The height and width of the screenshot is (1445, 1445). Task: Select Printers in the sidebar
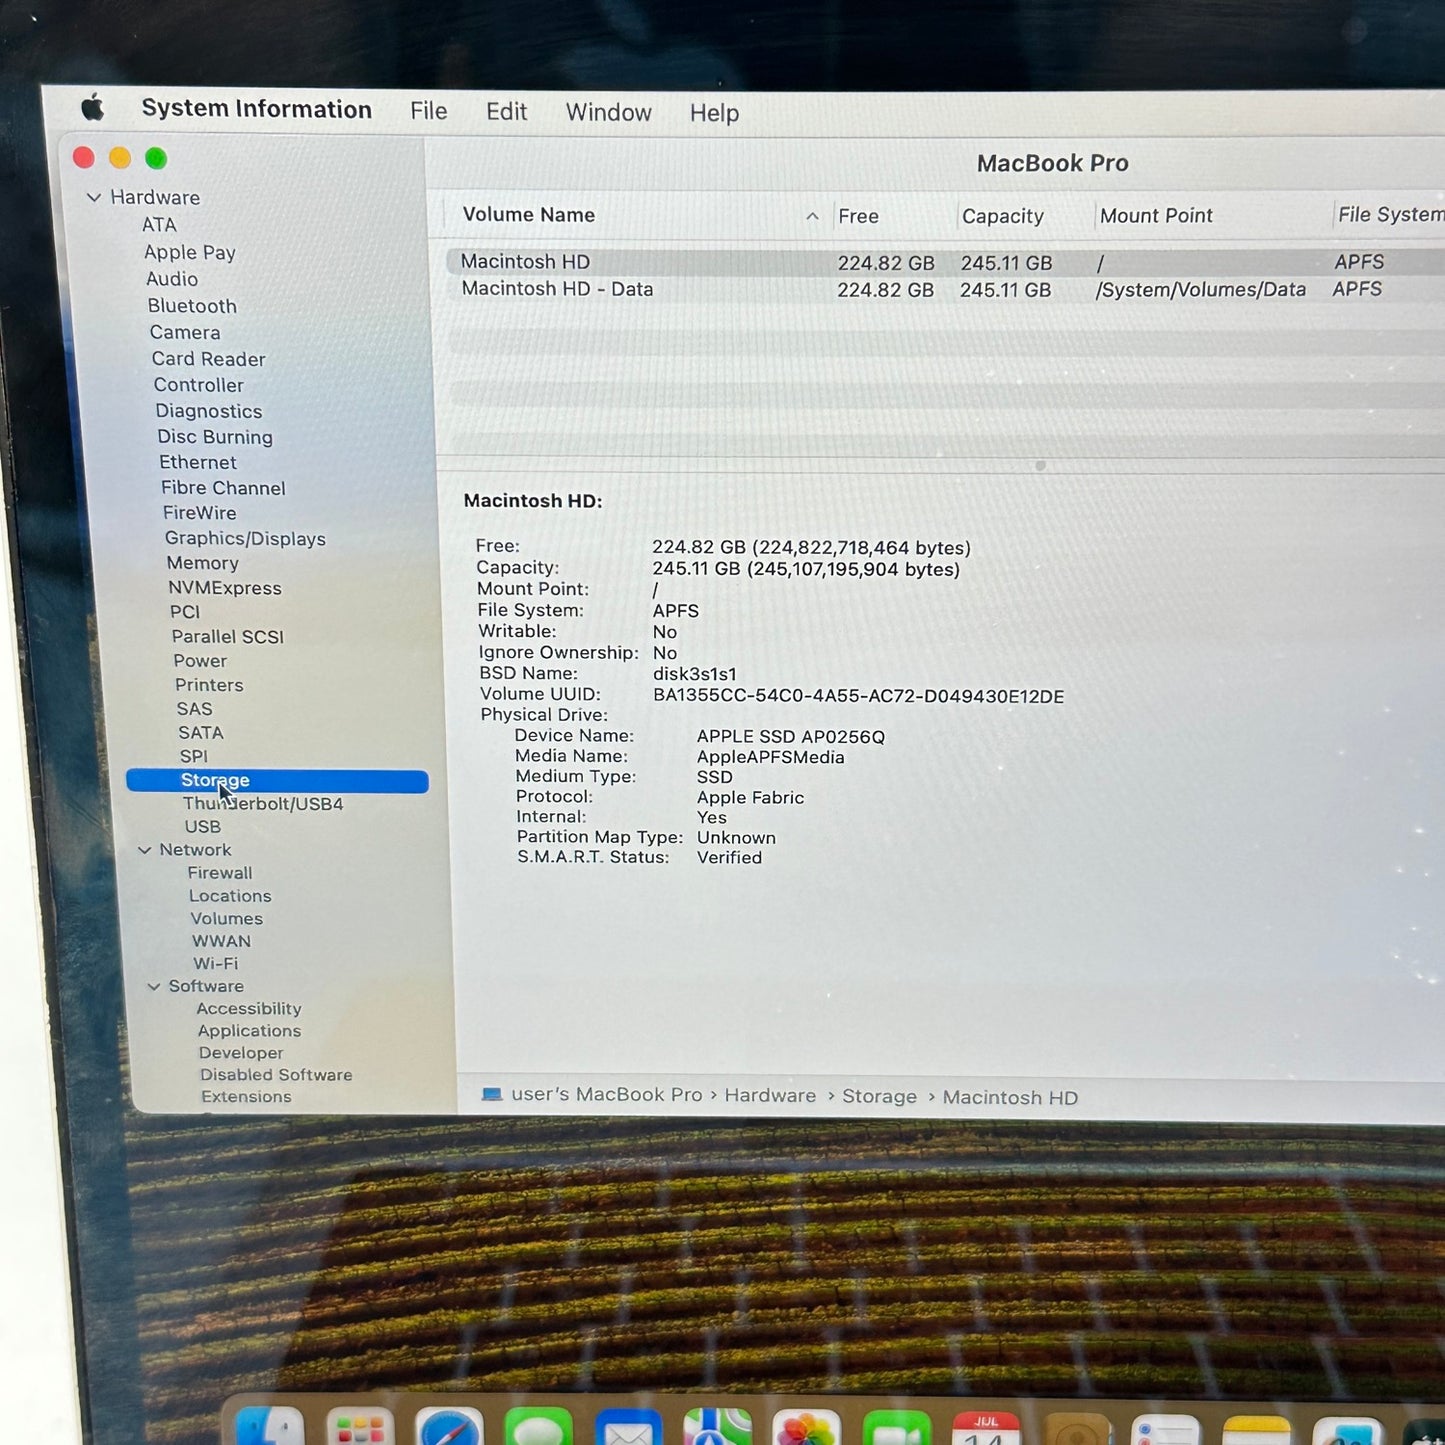click(209, 685)
